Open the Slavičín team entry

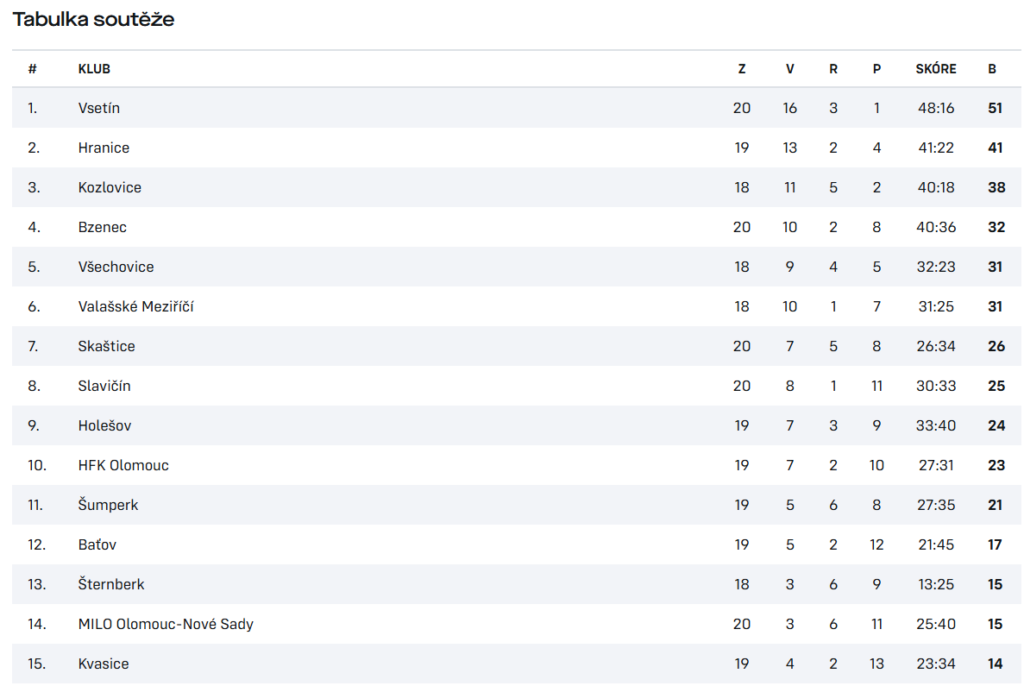tap(104, 386)
